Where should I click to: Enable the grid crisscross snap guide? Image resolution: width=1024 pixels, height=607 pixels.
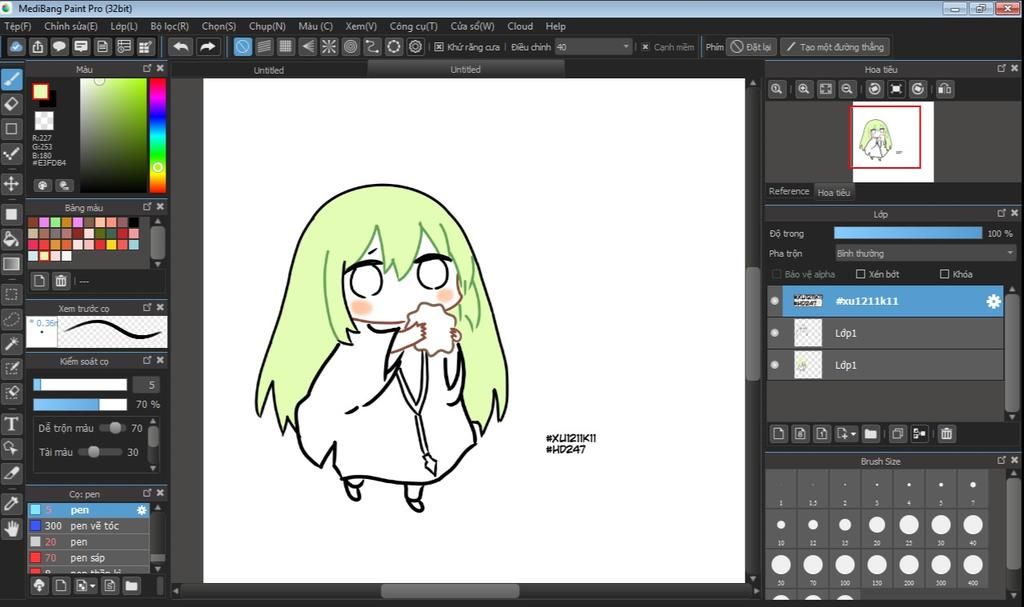[285, 47]
